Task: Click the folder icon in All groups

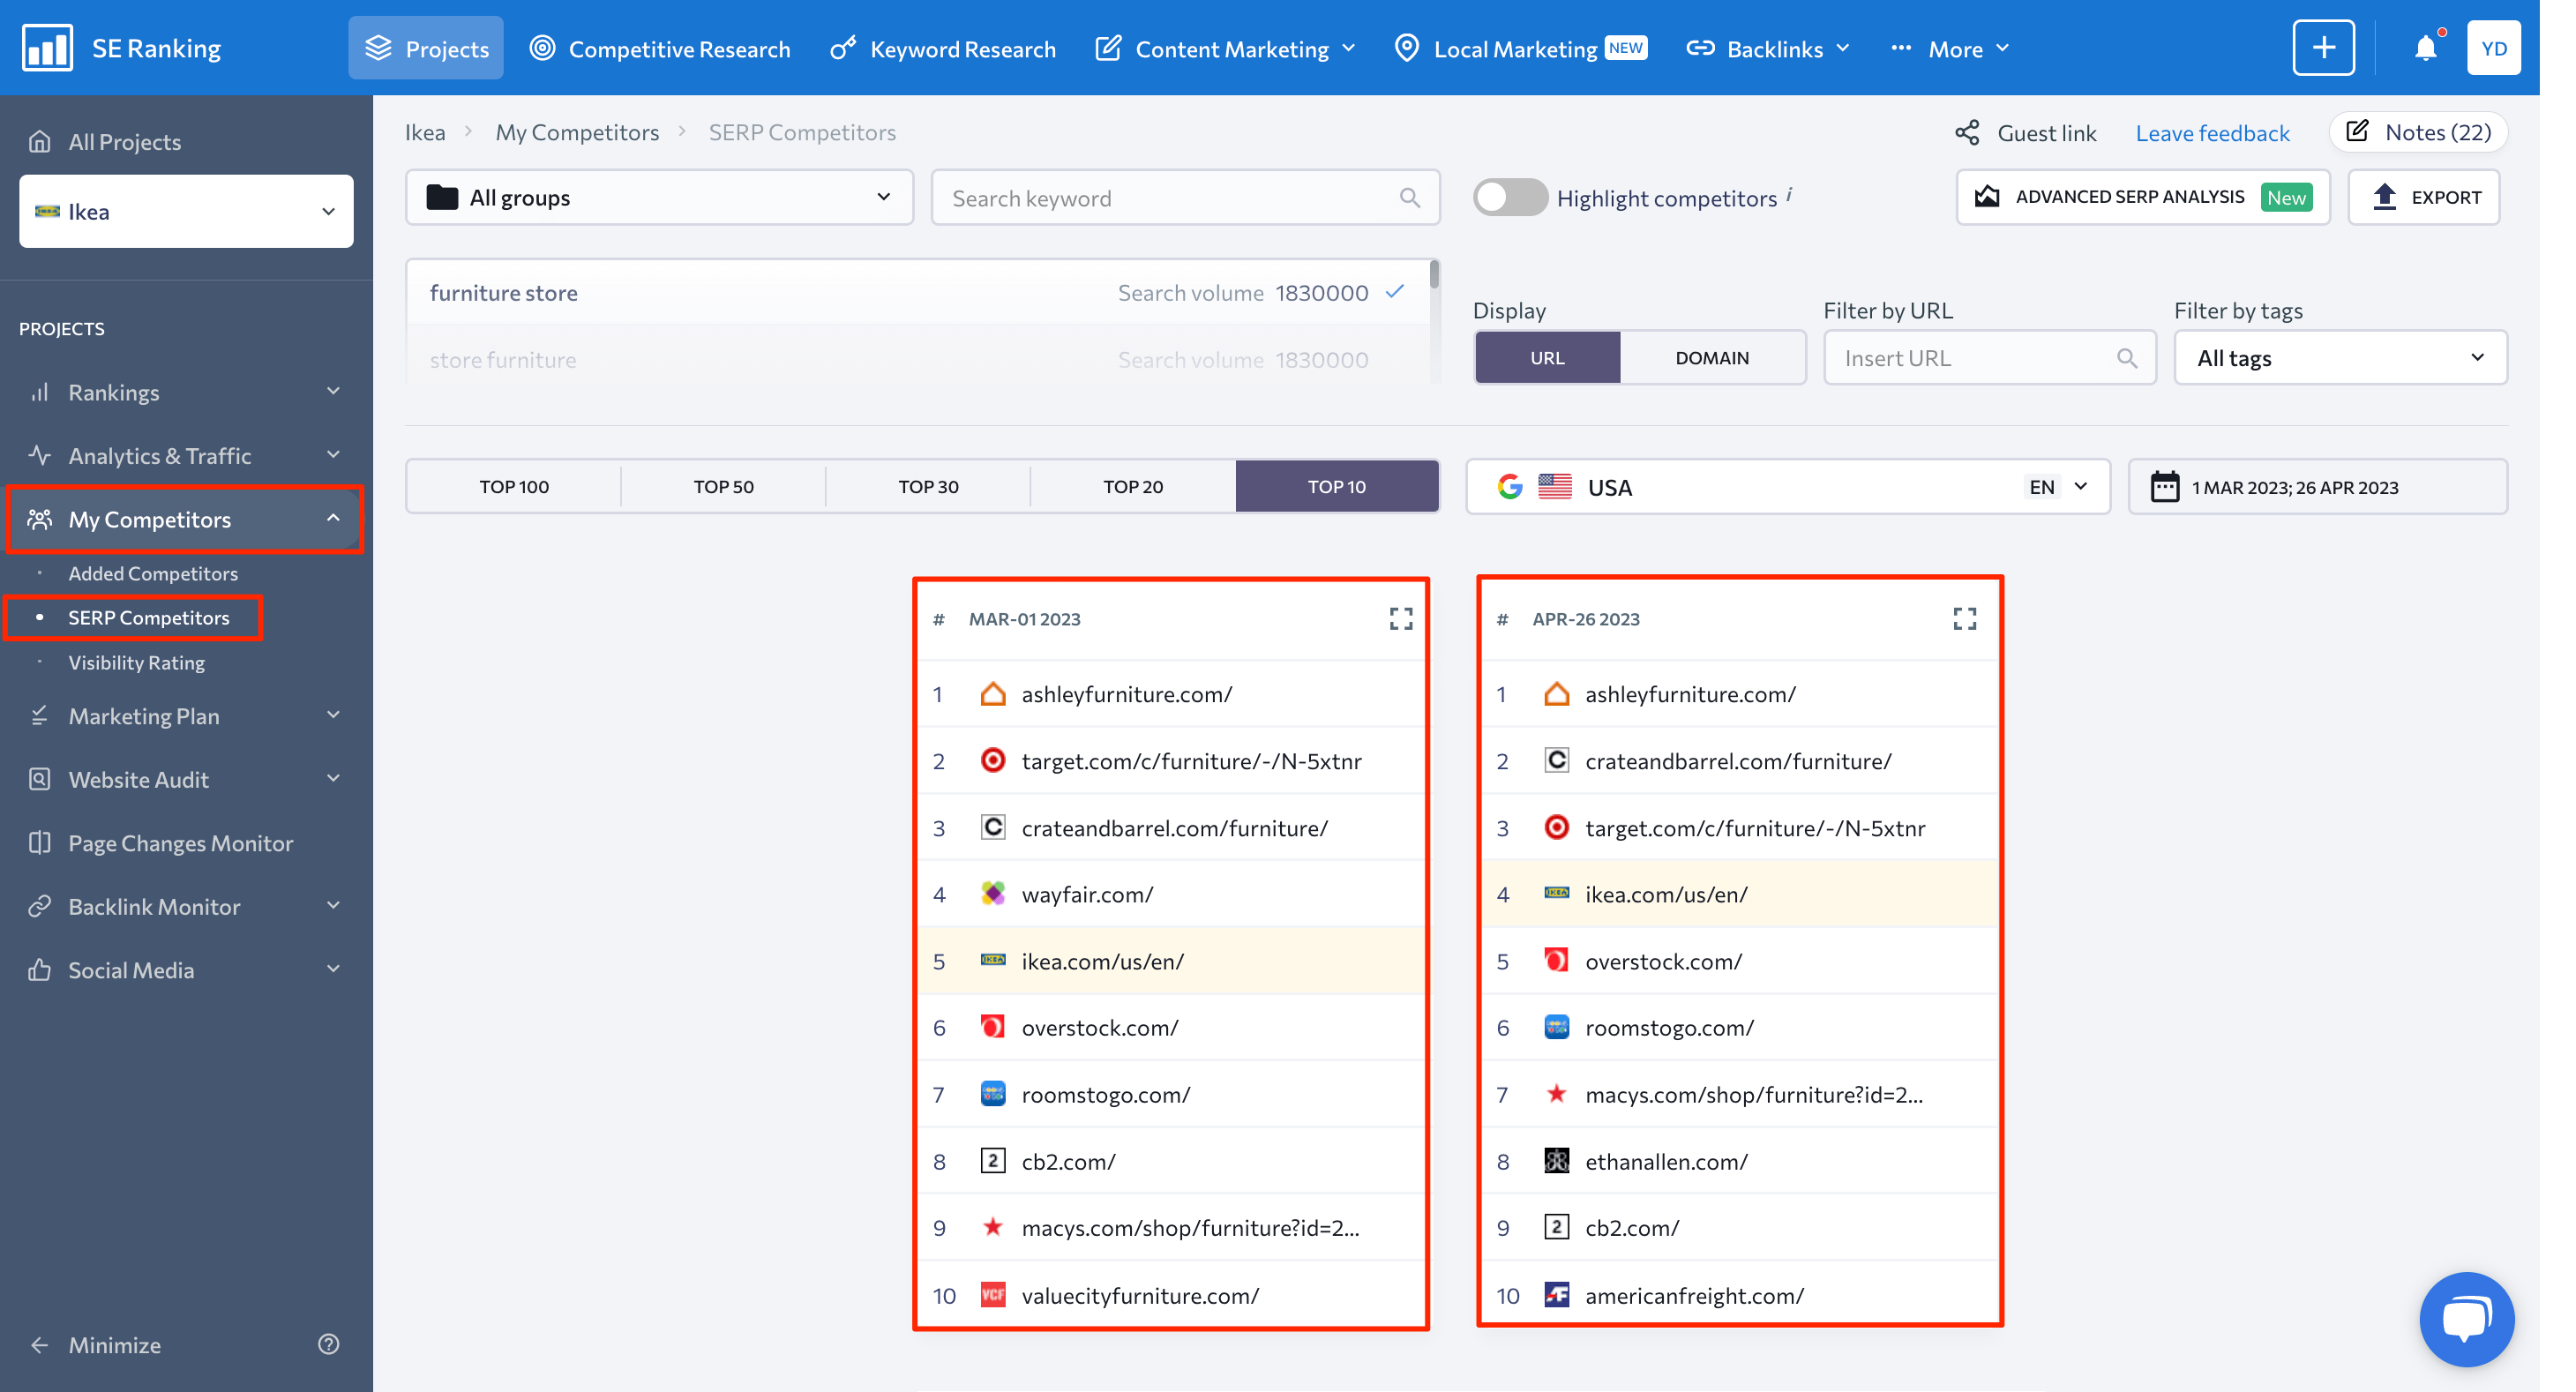Action: tap(442, 197)
